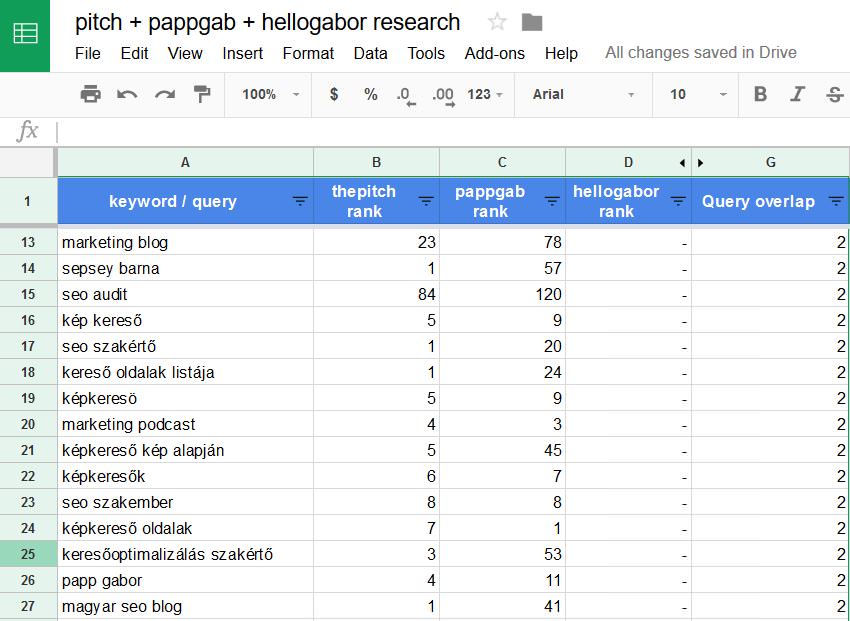This screenshot has width=850, height=621.
Task: Open the font size 10 dropdown
Action: [698, 94]
